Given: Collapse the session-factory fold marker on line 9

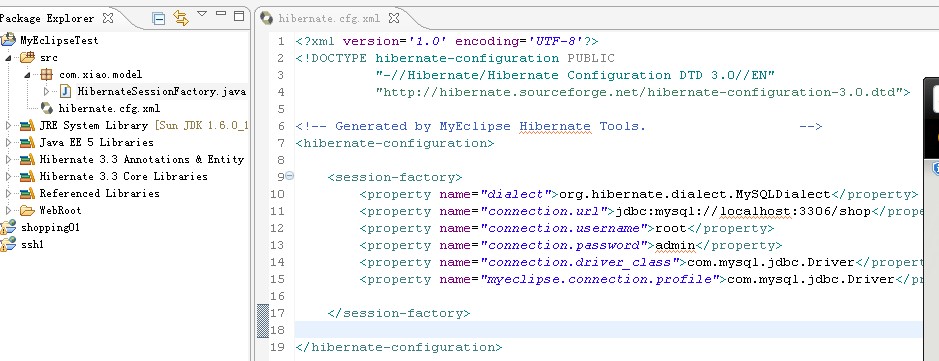Looking at the screenshot, I should tap(289, 176).
